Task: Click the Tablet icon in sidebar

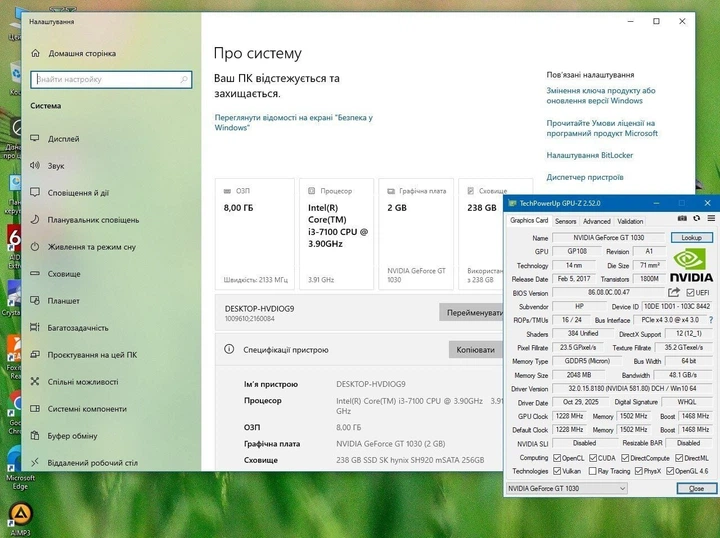Action: 35,300
